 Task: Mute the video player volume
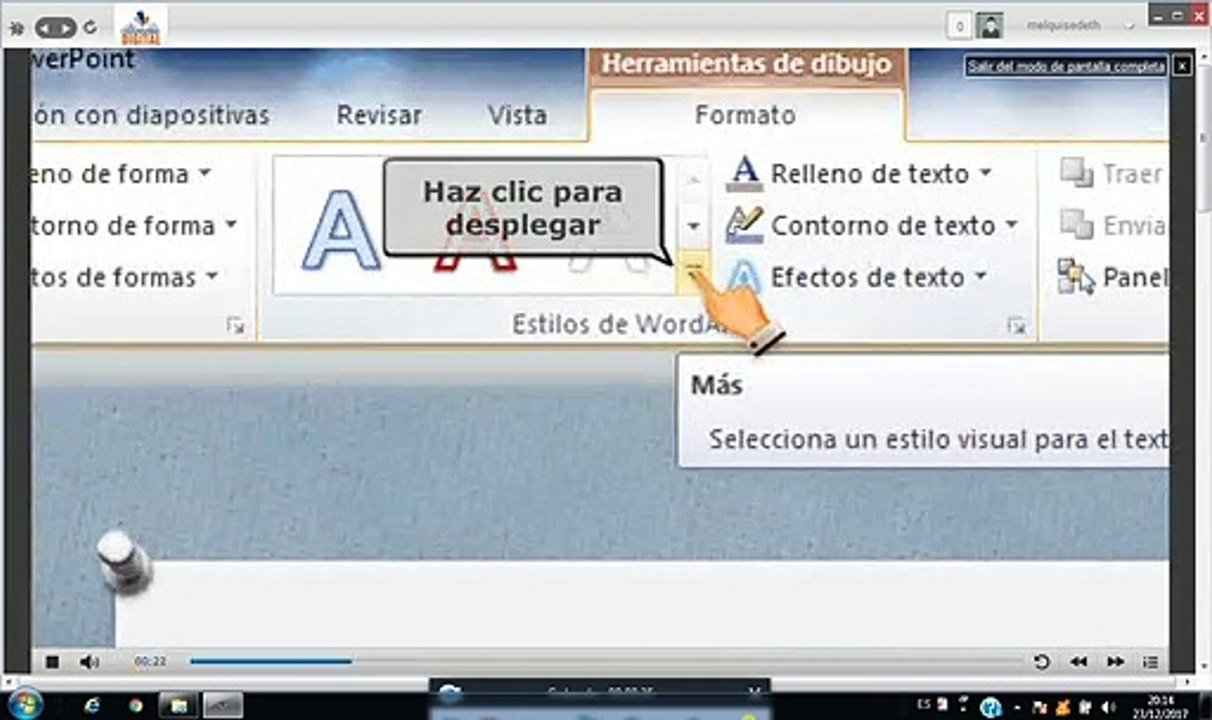click(89, 662)
